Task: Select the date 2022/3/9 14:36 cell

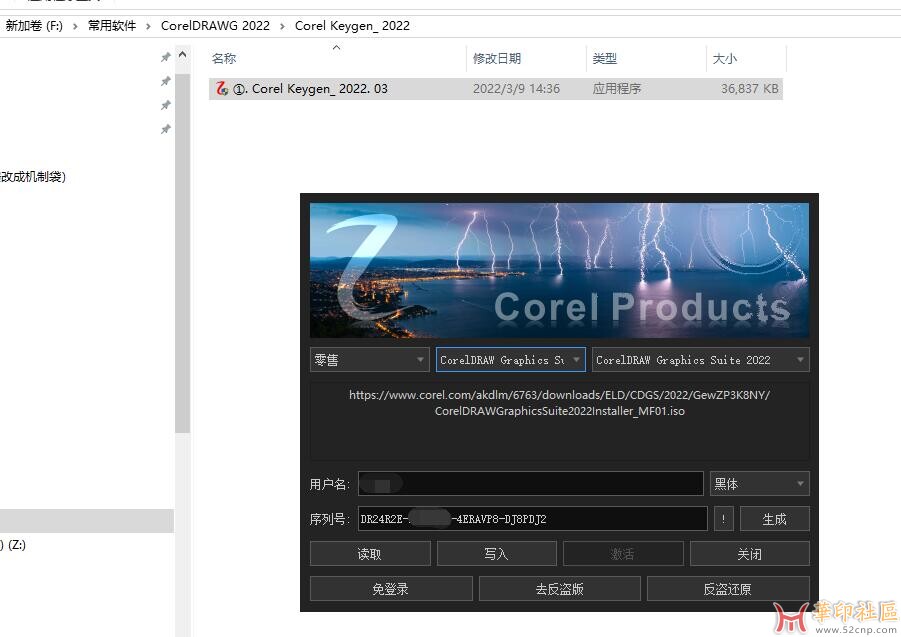Action: click(516, 88)
